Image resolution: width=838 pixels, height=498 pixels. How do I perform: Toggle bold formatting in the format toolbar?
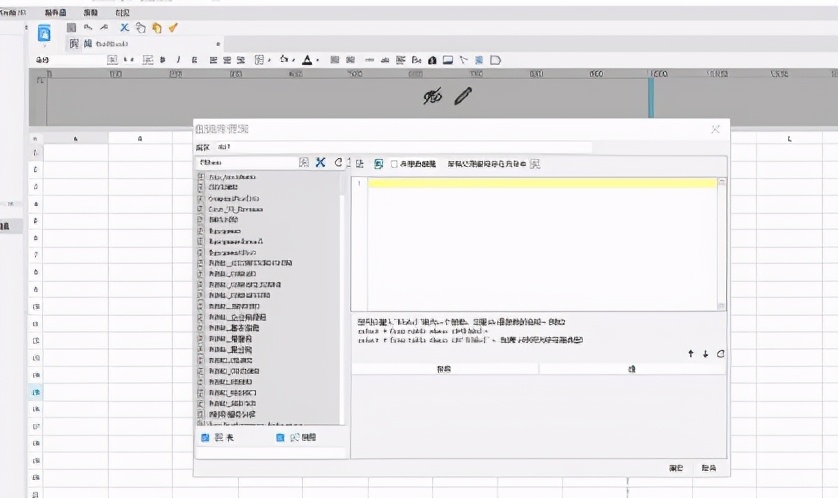tap(163, 60)
